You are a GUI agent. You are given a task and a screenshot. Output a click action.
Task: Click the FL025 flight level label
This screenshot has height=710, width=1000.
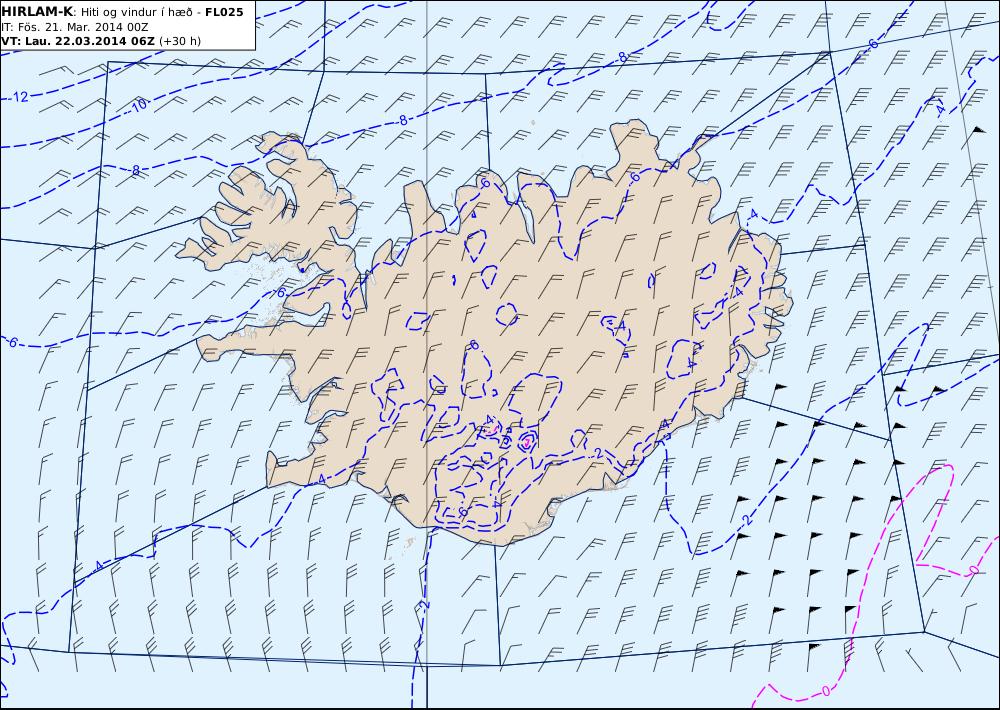224,12
